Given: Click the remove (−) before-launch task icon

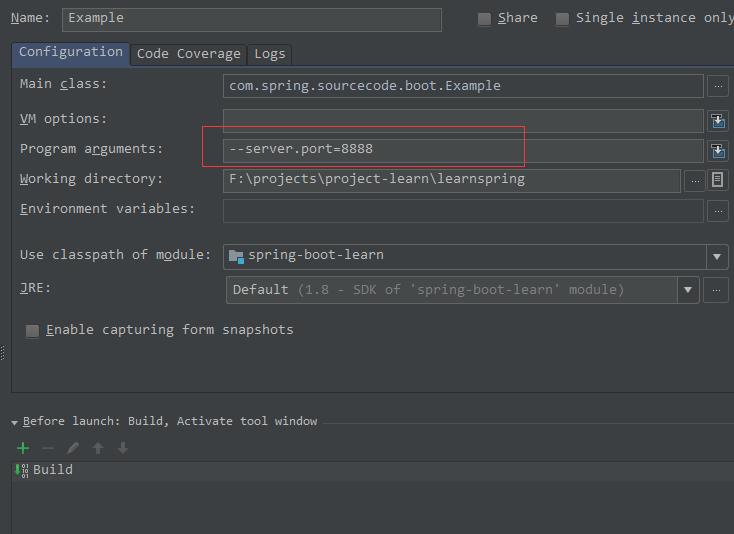Looking at the screenshot, I should tap(48, 448).
